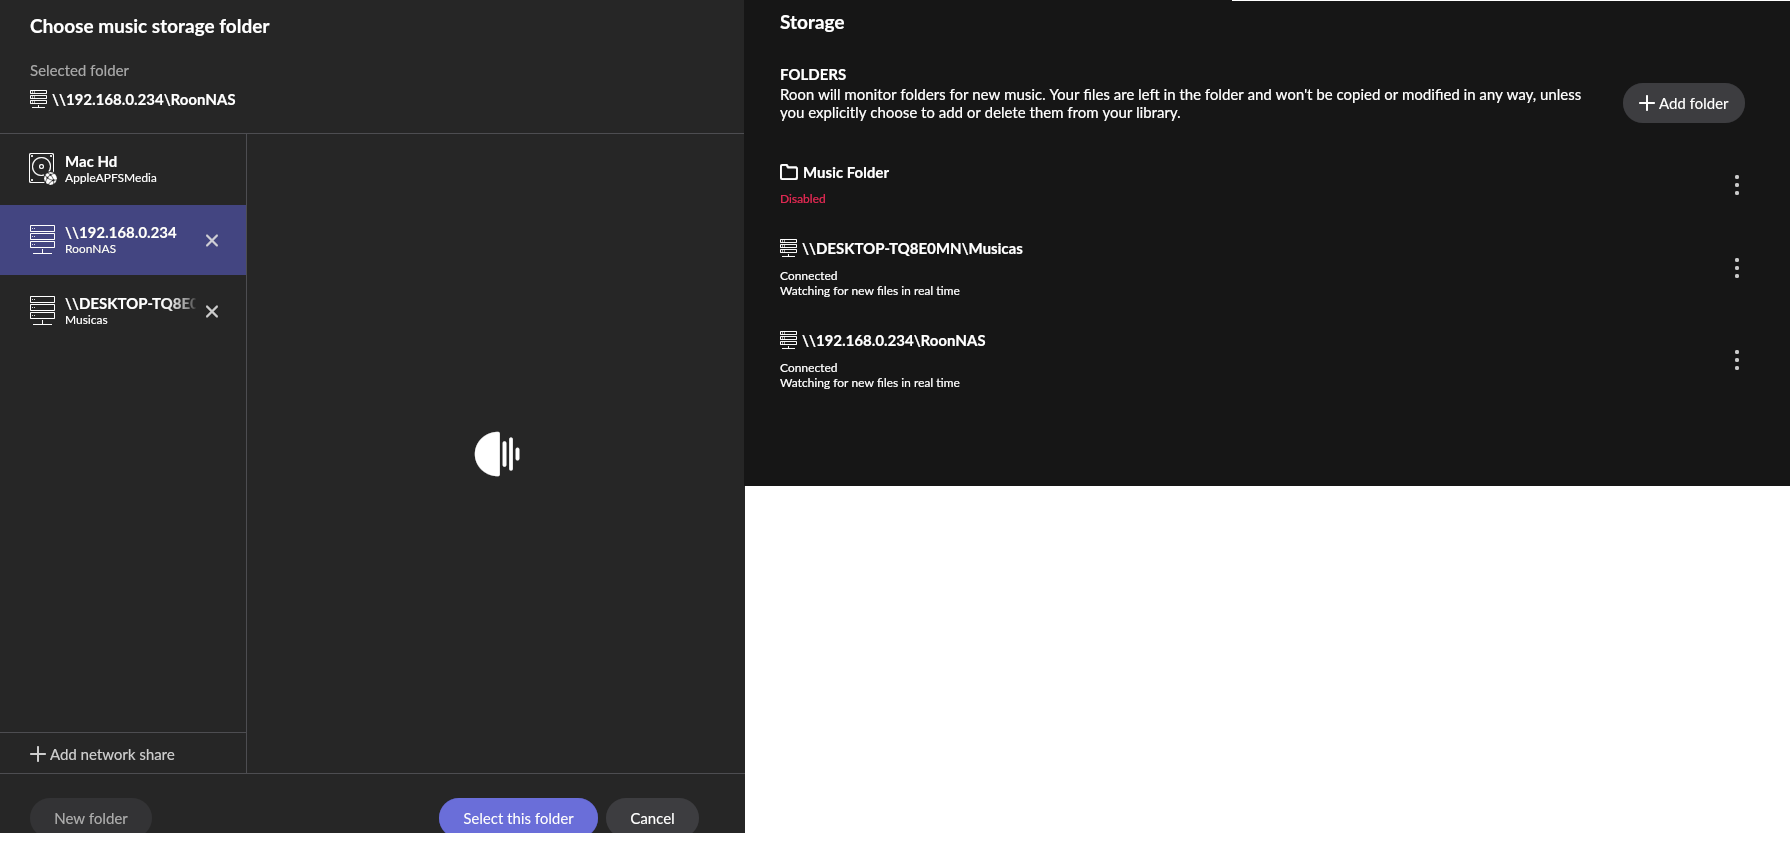Remove the DESKTOP-TQ8E Musicas share with X
This screenshot has width=1791, height=841.
(212, 312)
